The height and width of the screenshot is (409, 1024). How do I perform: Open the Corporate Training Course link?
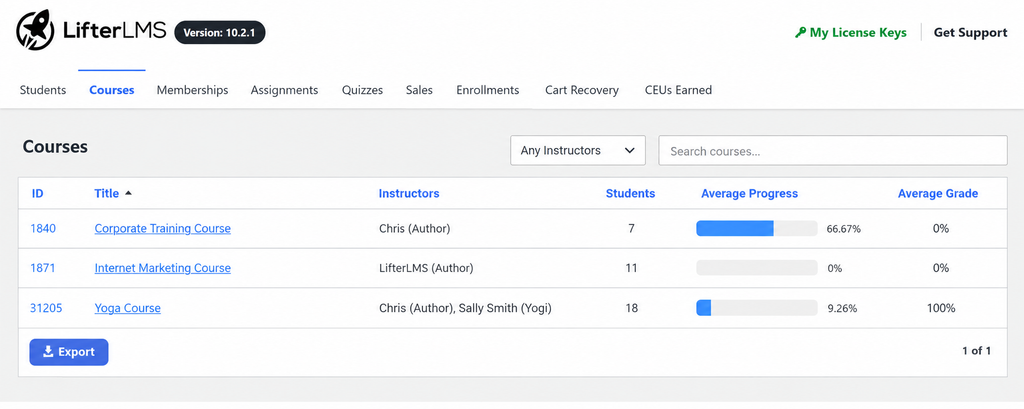point(163,229)
